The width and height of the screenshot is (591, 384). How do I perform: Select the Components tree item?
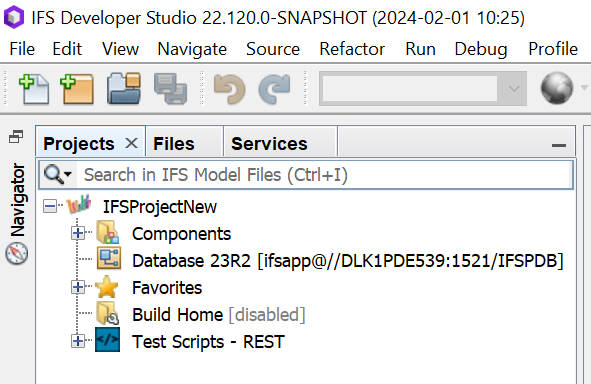[x=181, y=234]
